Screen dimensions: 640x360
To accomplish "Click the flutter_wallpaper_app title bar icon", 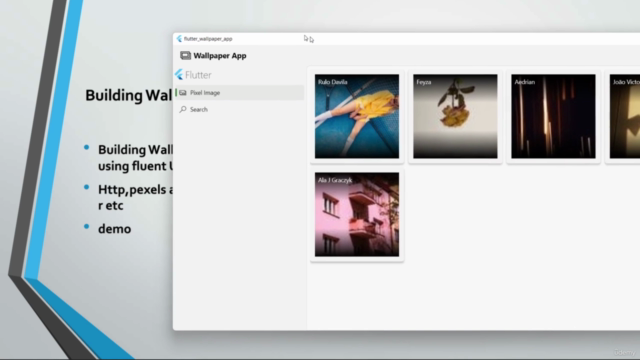I will click(179, 39).
